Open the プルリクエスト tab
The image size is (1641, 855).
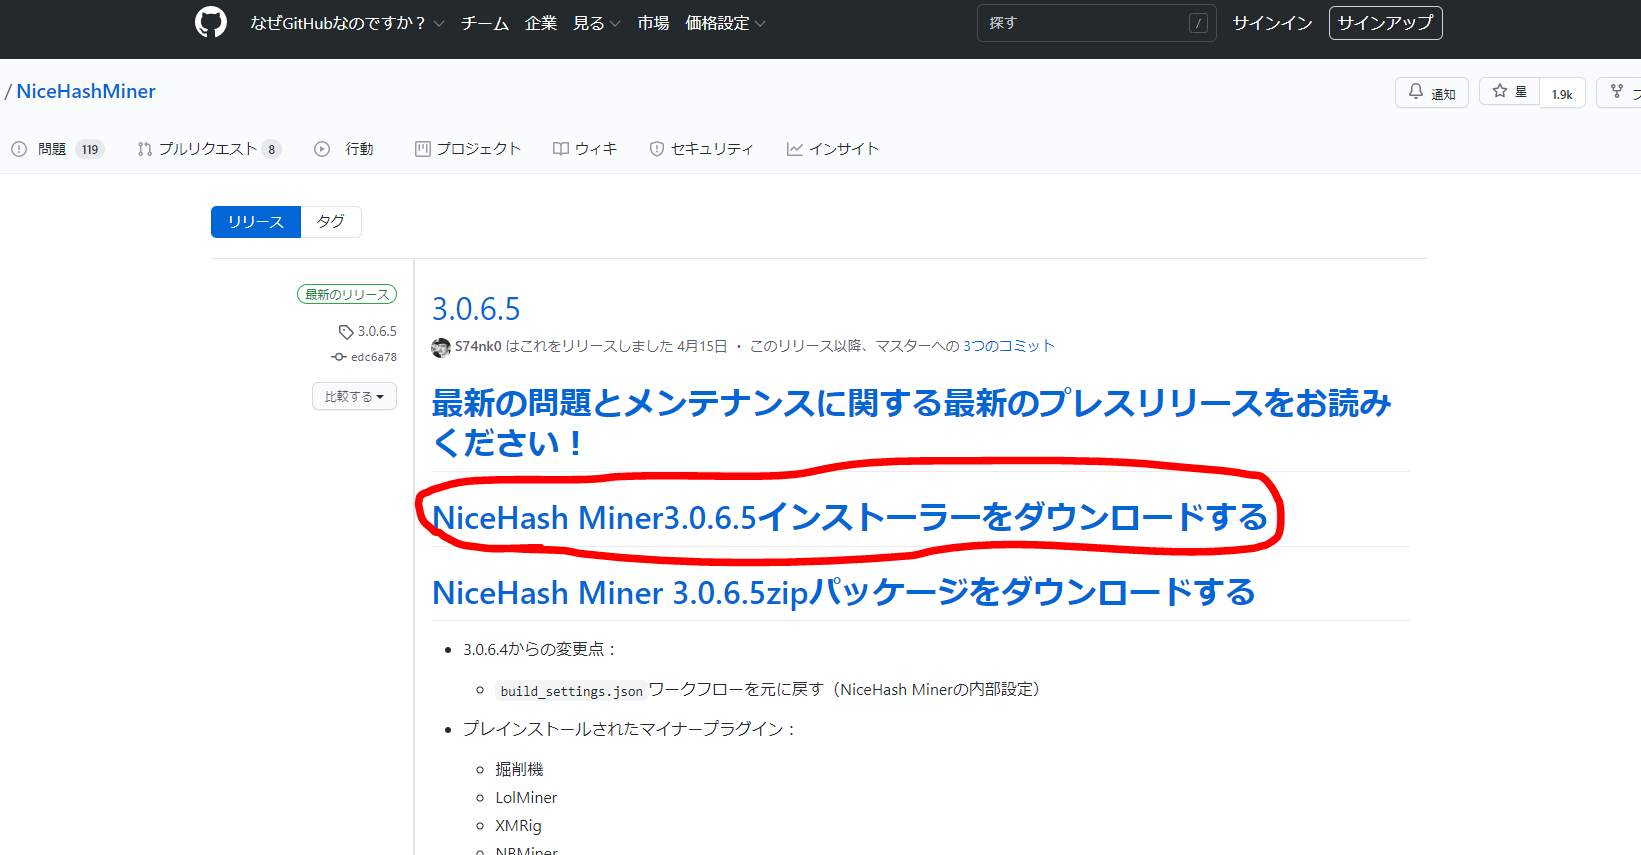coord(209,149)
